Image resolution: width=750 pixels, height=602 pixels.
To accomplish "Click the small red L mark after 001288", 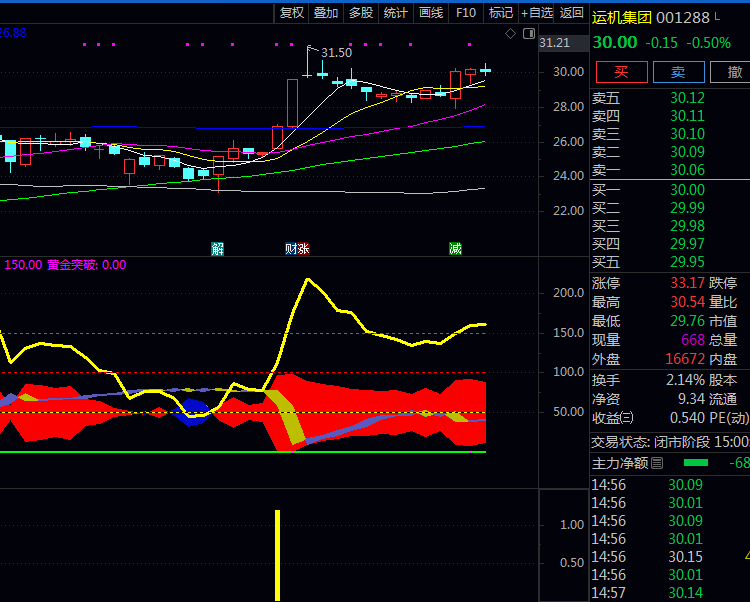I will (x=717, y=17).
